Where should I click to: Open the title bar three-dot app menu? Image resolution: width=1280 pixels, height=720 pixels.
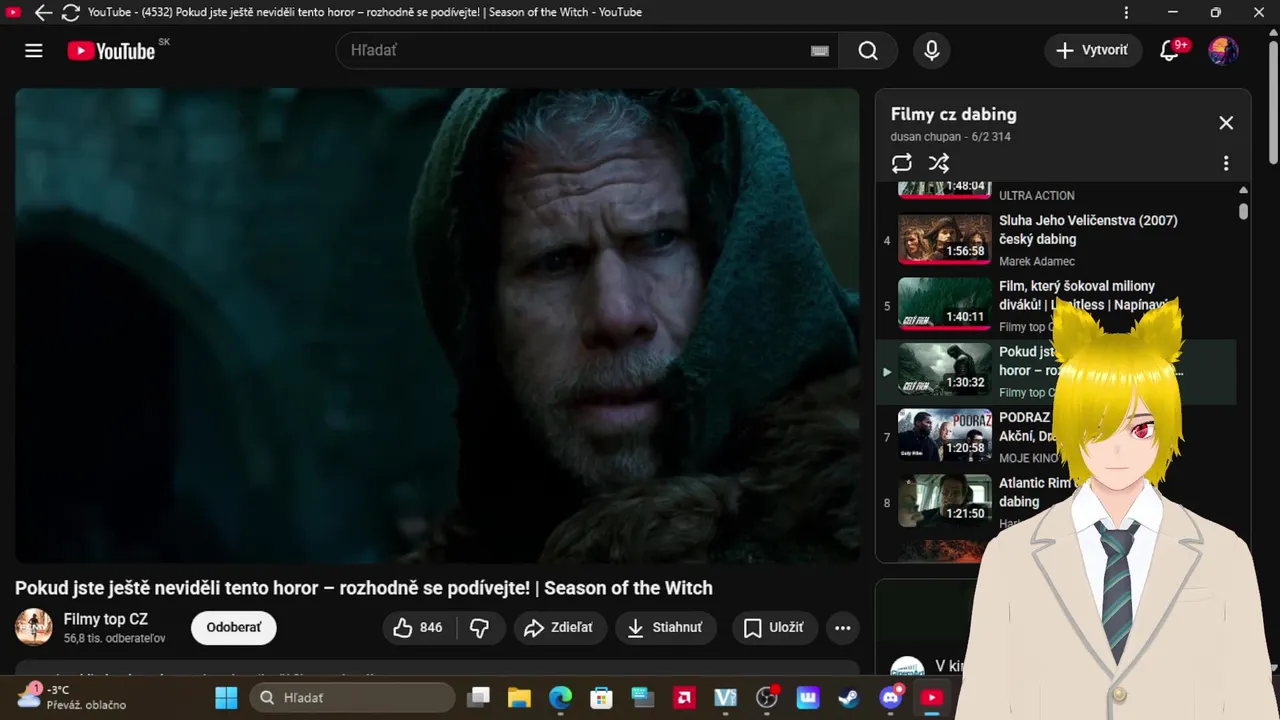1127,13
